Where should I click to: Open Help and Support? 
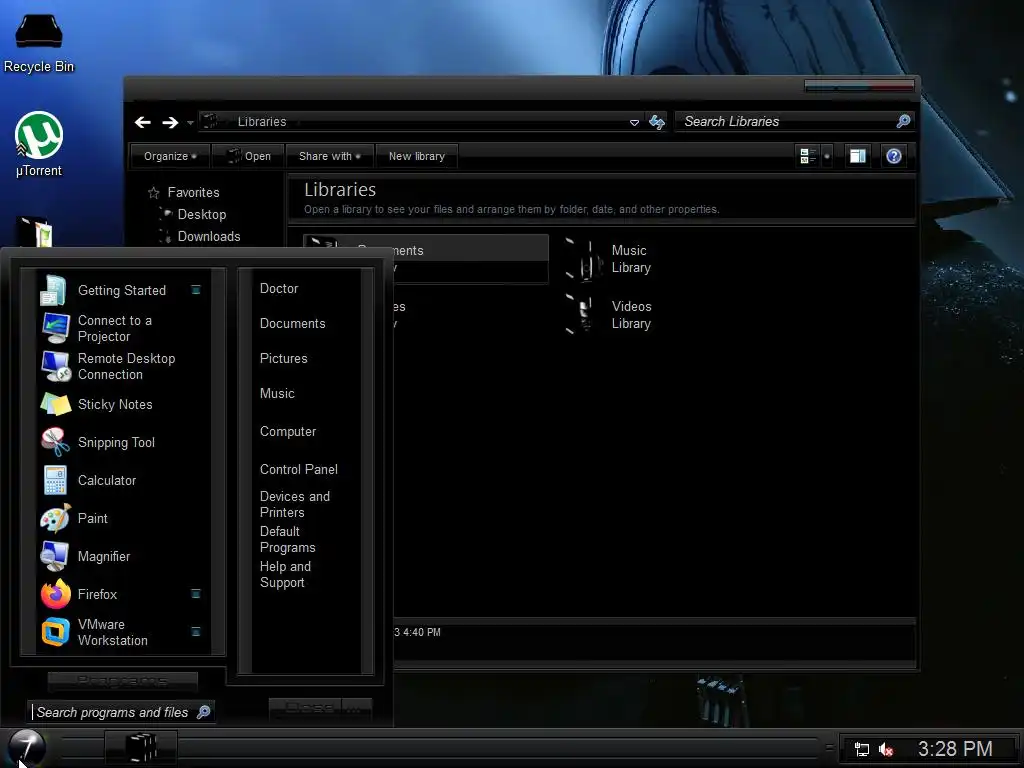(x=285, y=575)
